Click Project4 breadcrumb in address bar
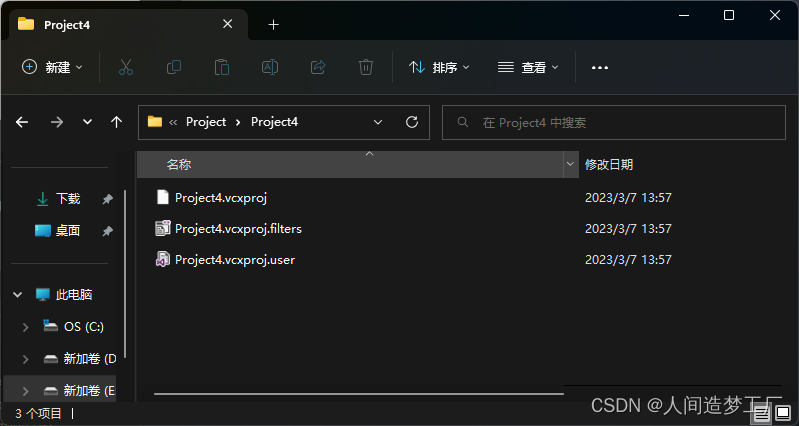Screen dimensions: 799x426 pyautogui.click(x=274, y=122)
